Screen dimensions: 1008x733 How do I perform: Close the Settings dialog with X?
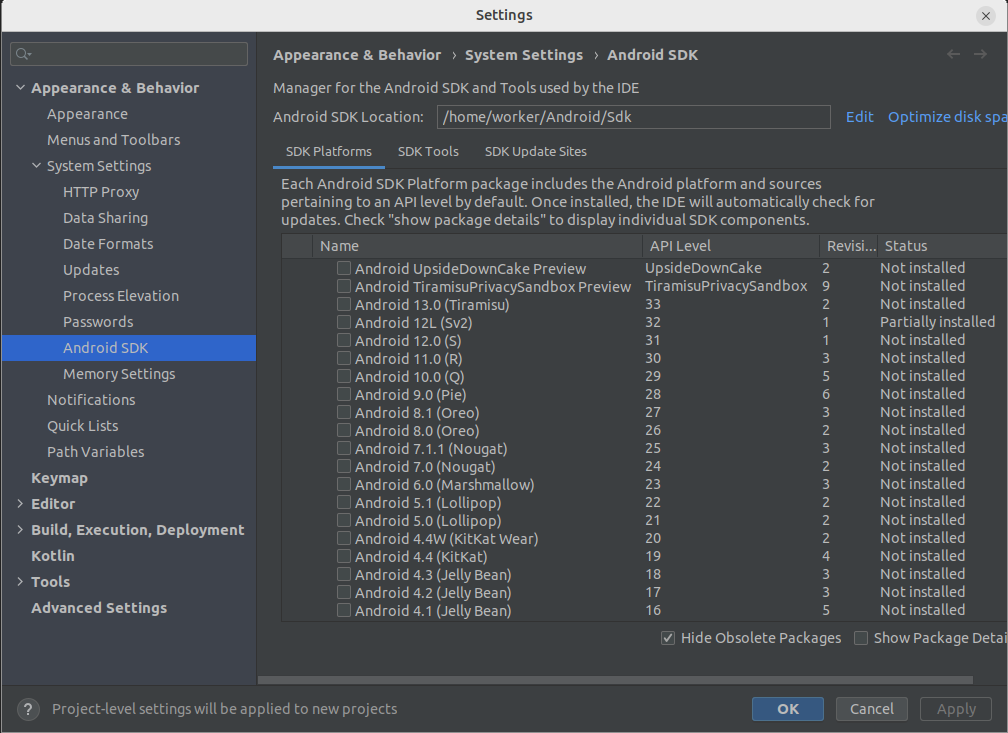(x=986, y=15)
